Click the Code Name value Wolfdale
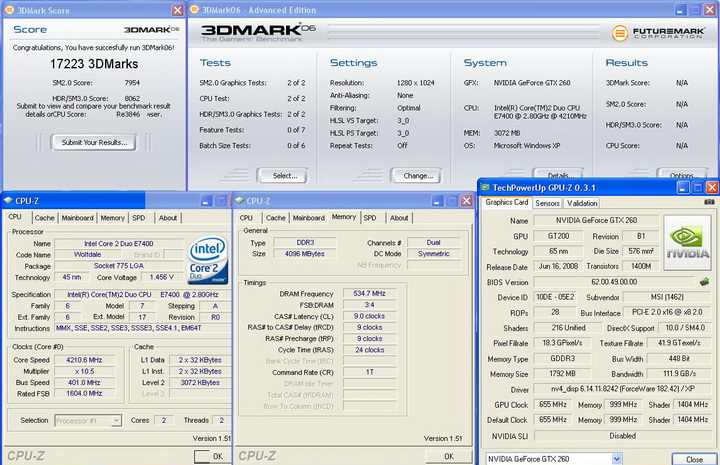The height and width of the screenshot is (465, 720). pos(87,254)
